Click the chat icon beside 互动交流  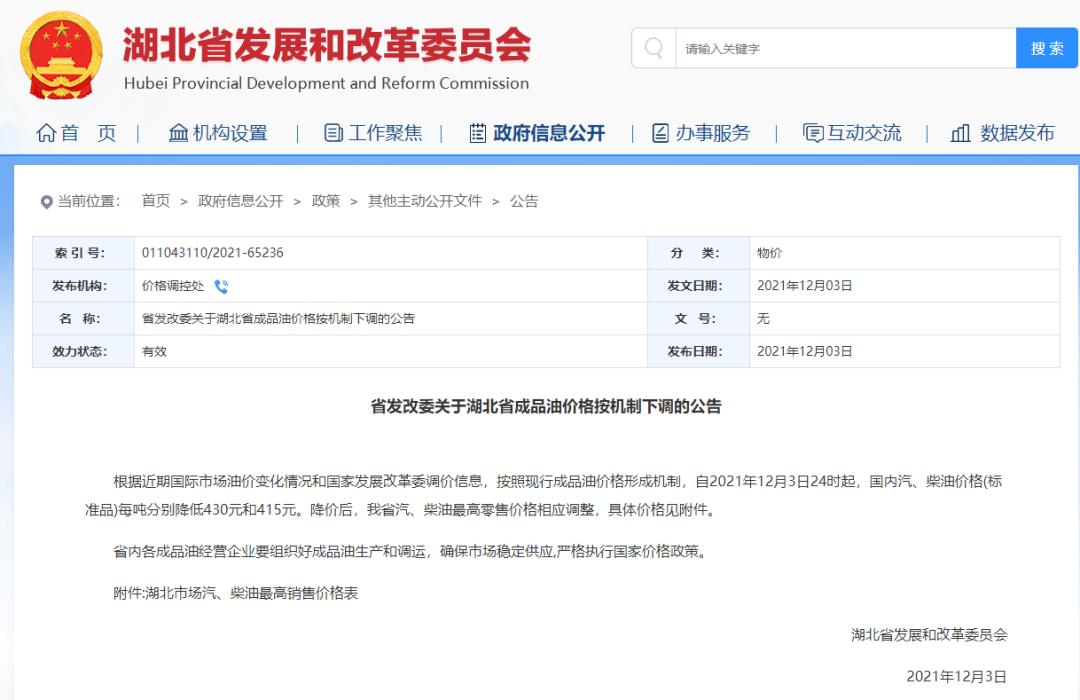[x=813, y=133]
